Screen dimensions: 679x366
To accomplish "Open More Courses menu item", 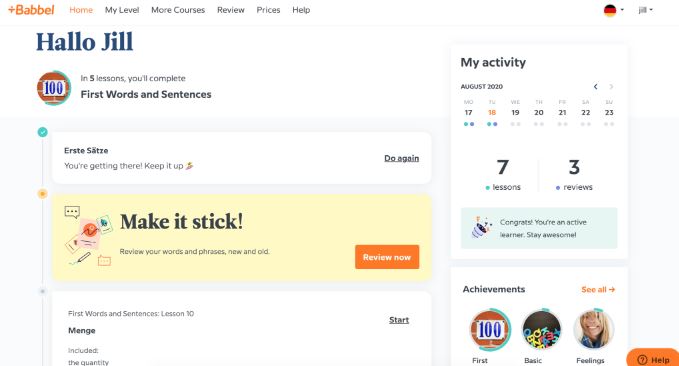I will click(x=178, y=10).
